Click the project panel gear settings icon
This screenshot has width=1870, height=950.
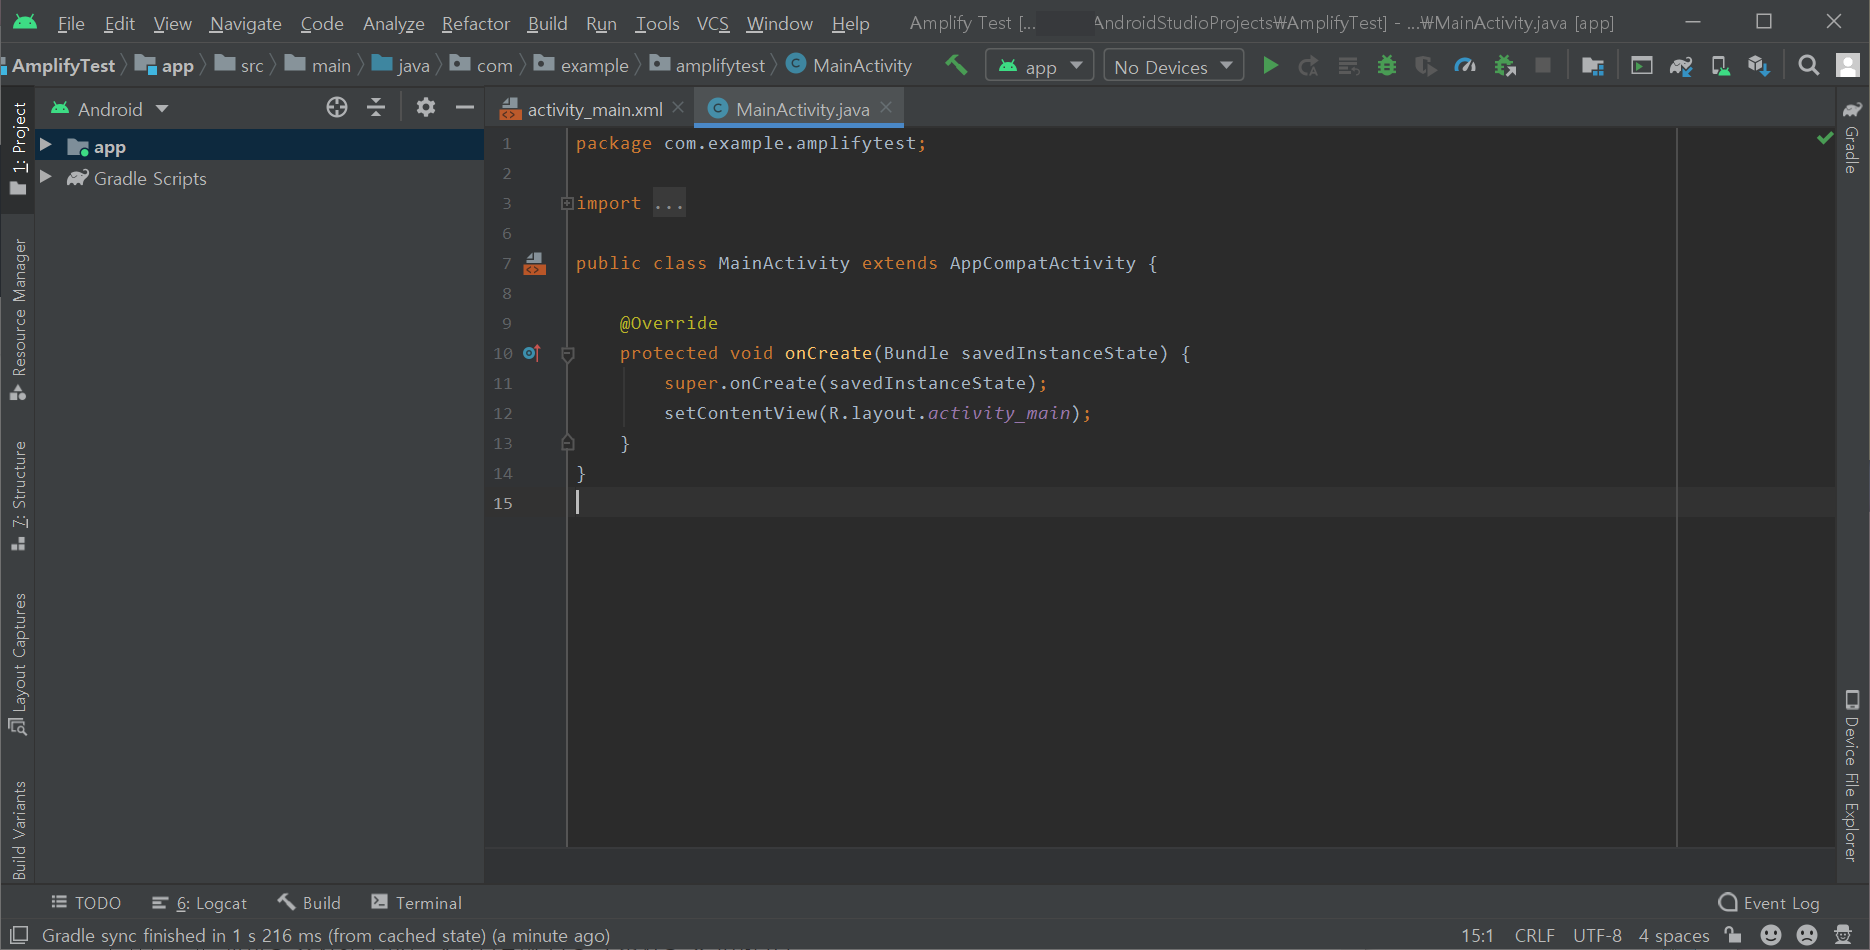(x=426, y=108)
